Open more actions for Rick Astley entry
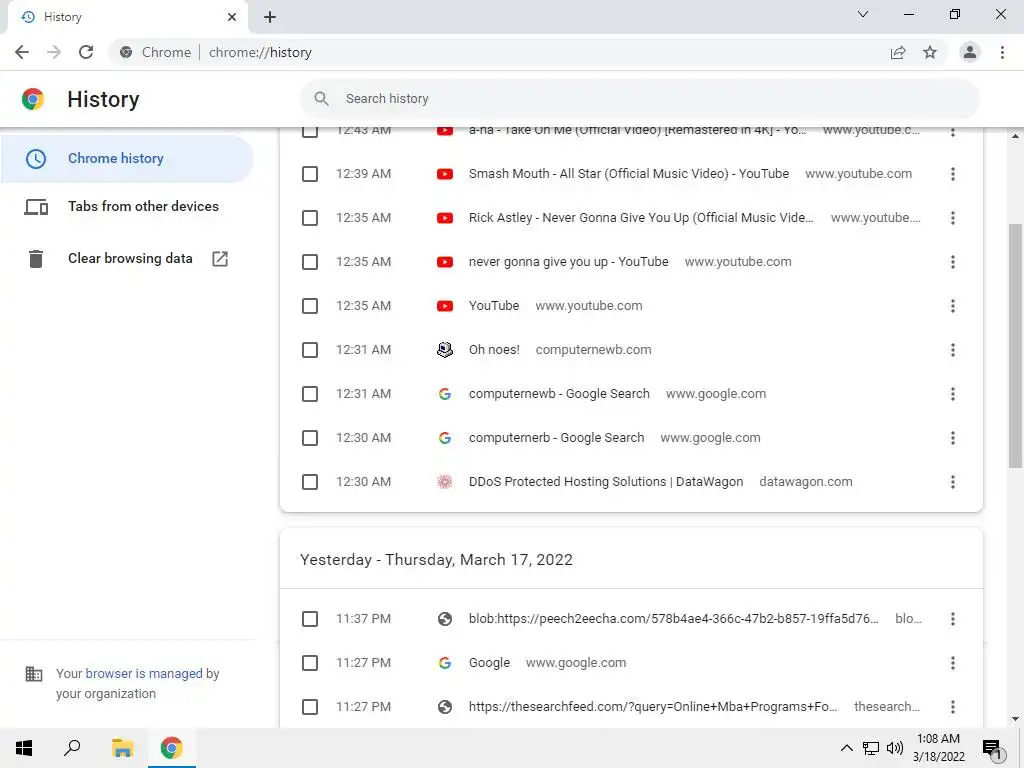Viewport: 1024px width, 768px height. point(953,218)
